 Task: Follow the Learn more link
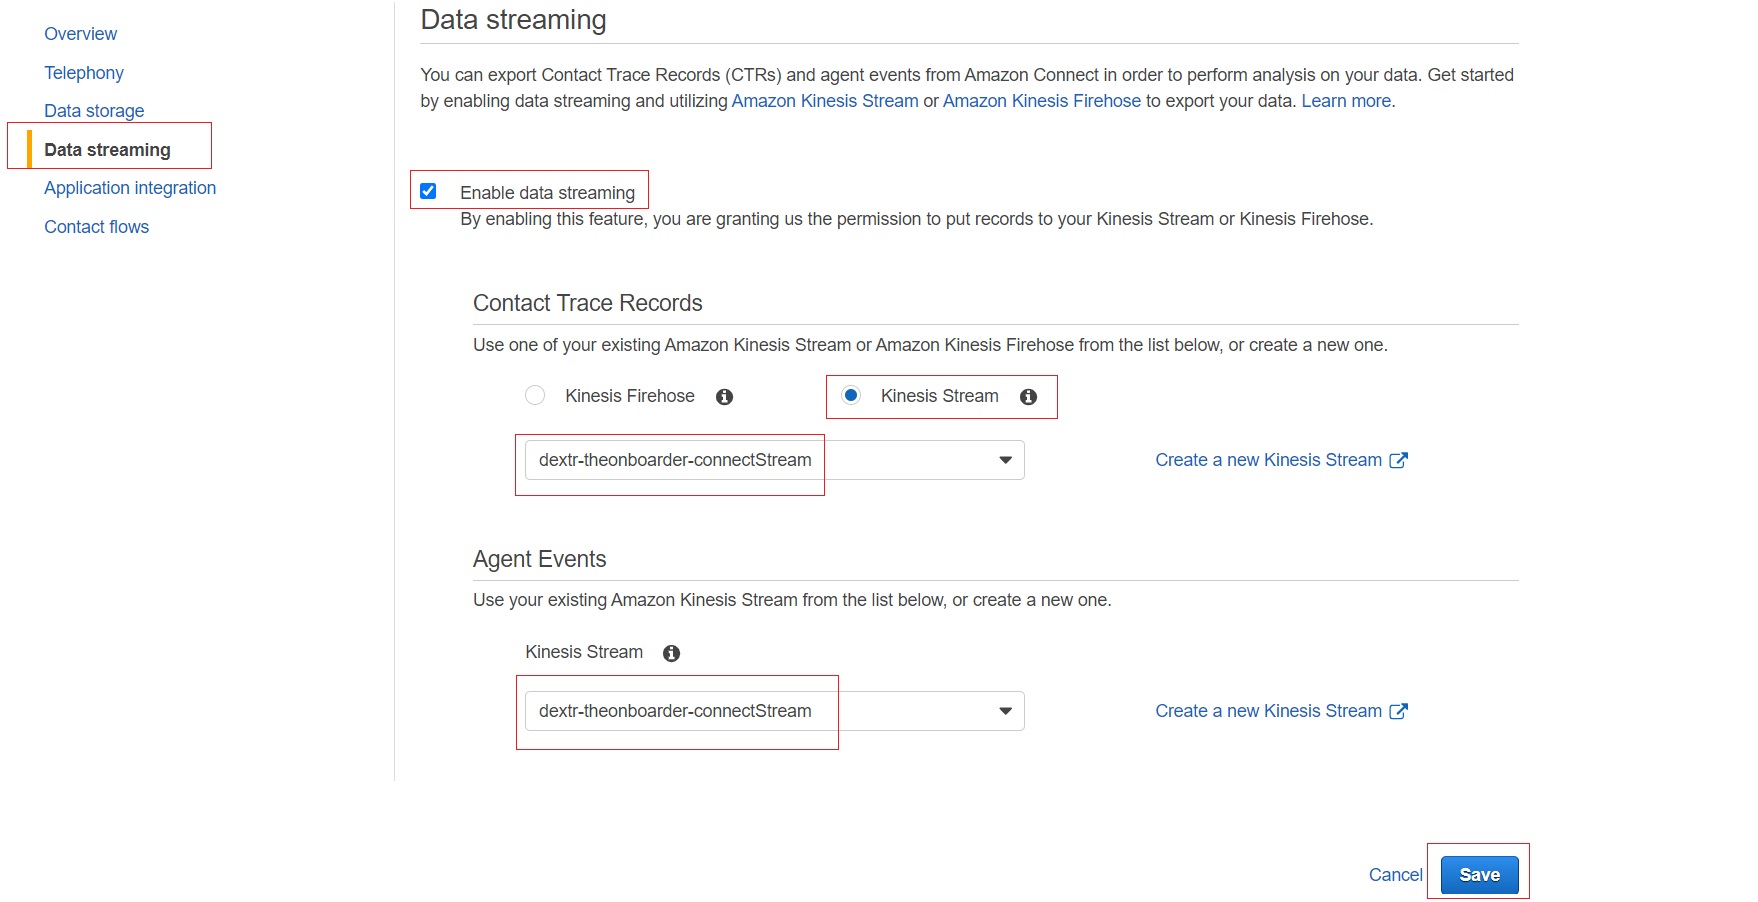click(1346, 101)
